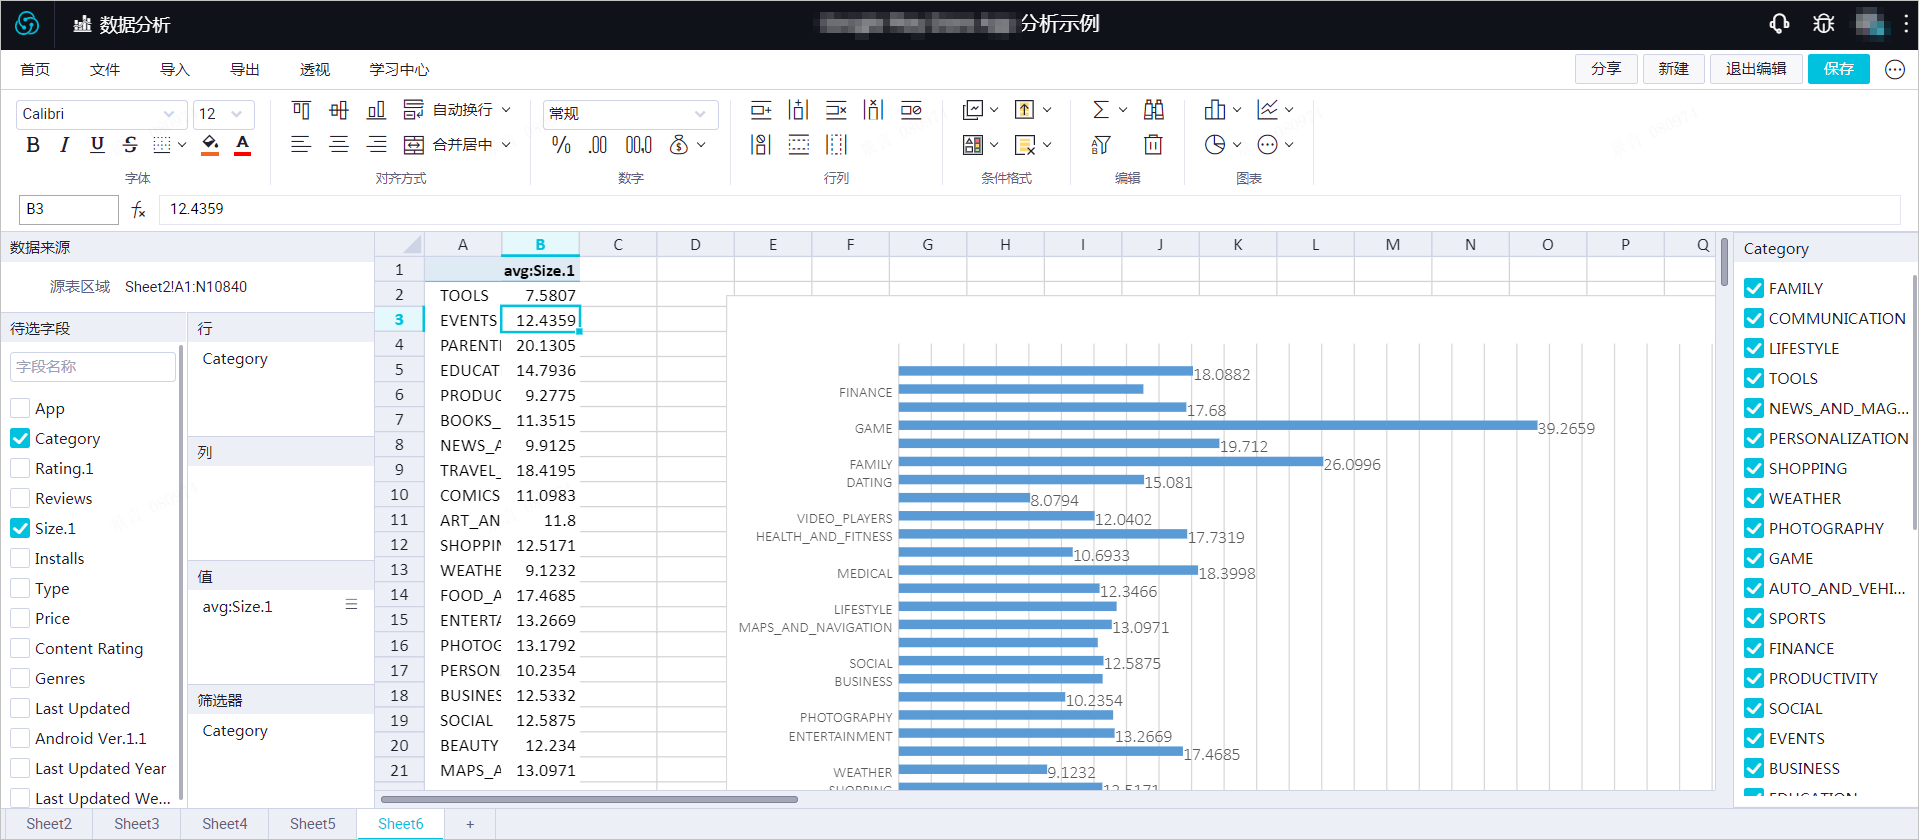
Task: Click the sort filter icon in editing group
Action: point(1101,145)
